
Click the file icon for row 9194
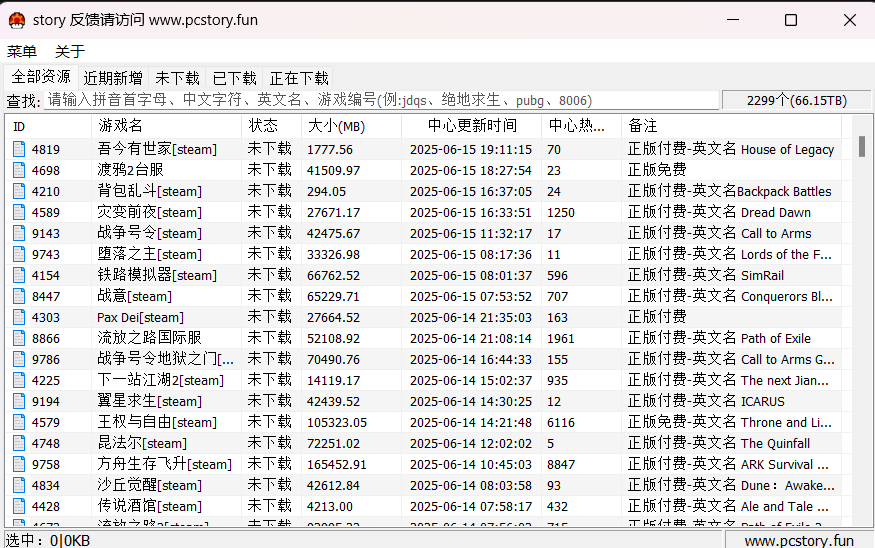pos(19,401)
